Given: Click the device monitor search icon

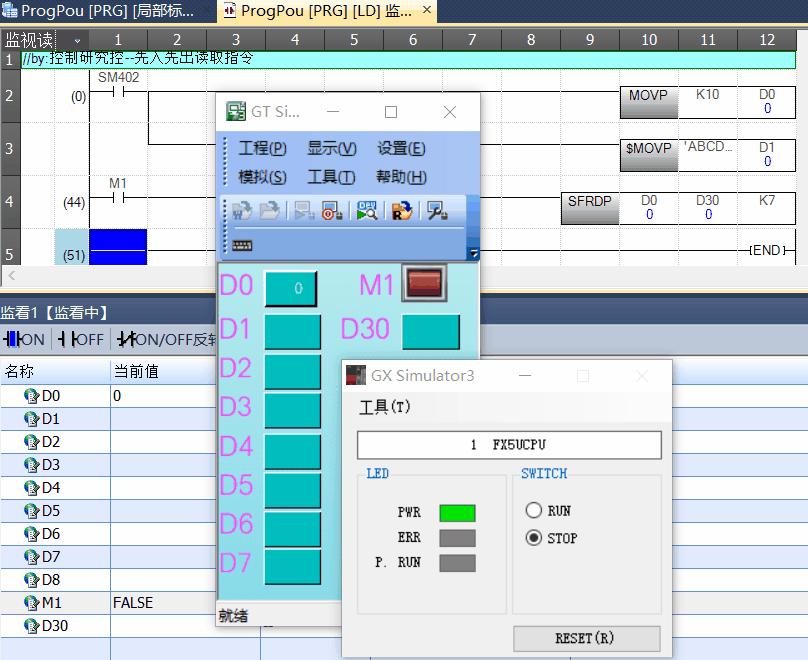Looking at the screenshot, I should pyautogui.click(x=365, y=210).
